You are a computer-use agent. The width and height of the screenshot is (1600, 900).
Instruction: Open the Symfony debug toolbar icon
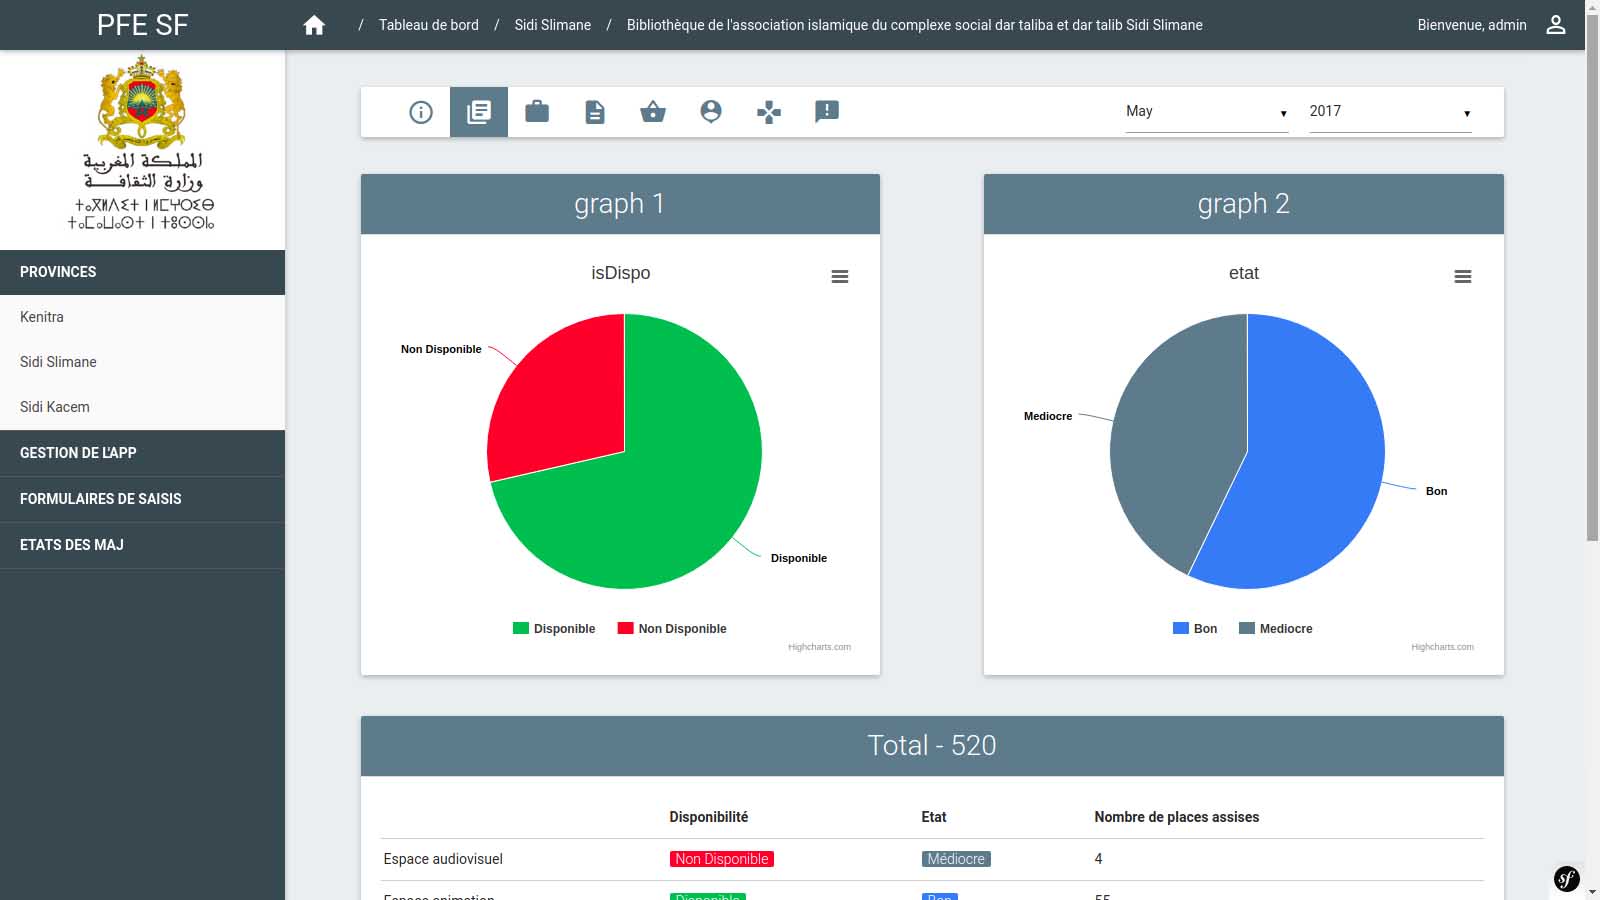click(1566, 878)
